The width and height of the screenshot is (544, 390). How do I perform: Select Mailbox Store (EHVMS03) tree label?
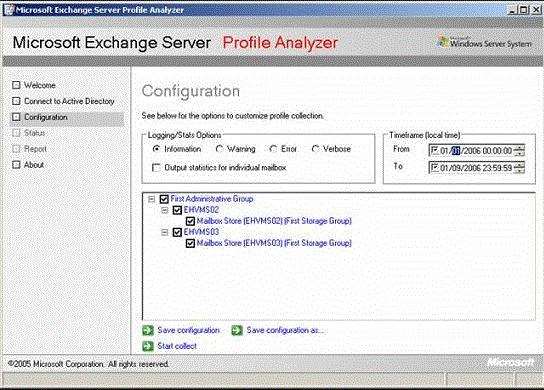pos(274,243)
